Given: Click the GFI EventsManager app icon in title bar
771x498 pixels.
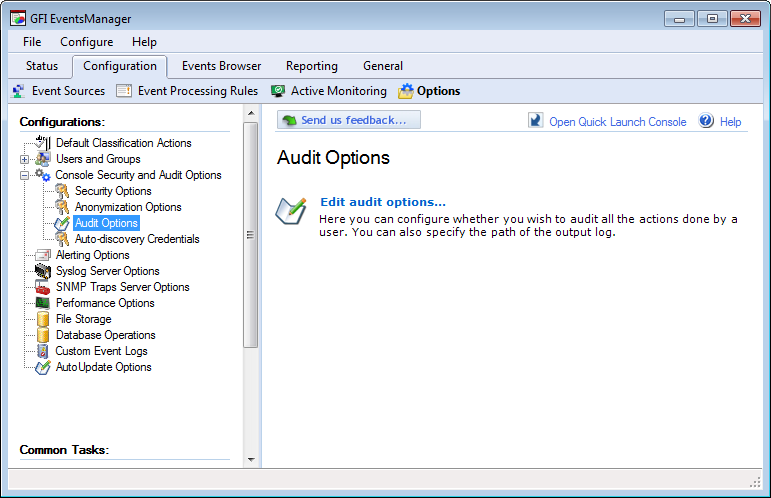Looking at the screenshot, I should coord(18,19).
